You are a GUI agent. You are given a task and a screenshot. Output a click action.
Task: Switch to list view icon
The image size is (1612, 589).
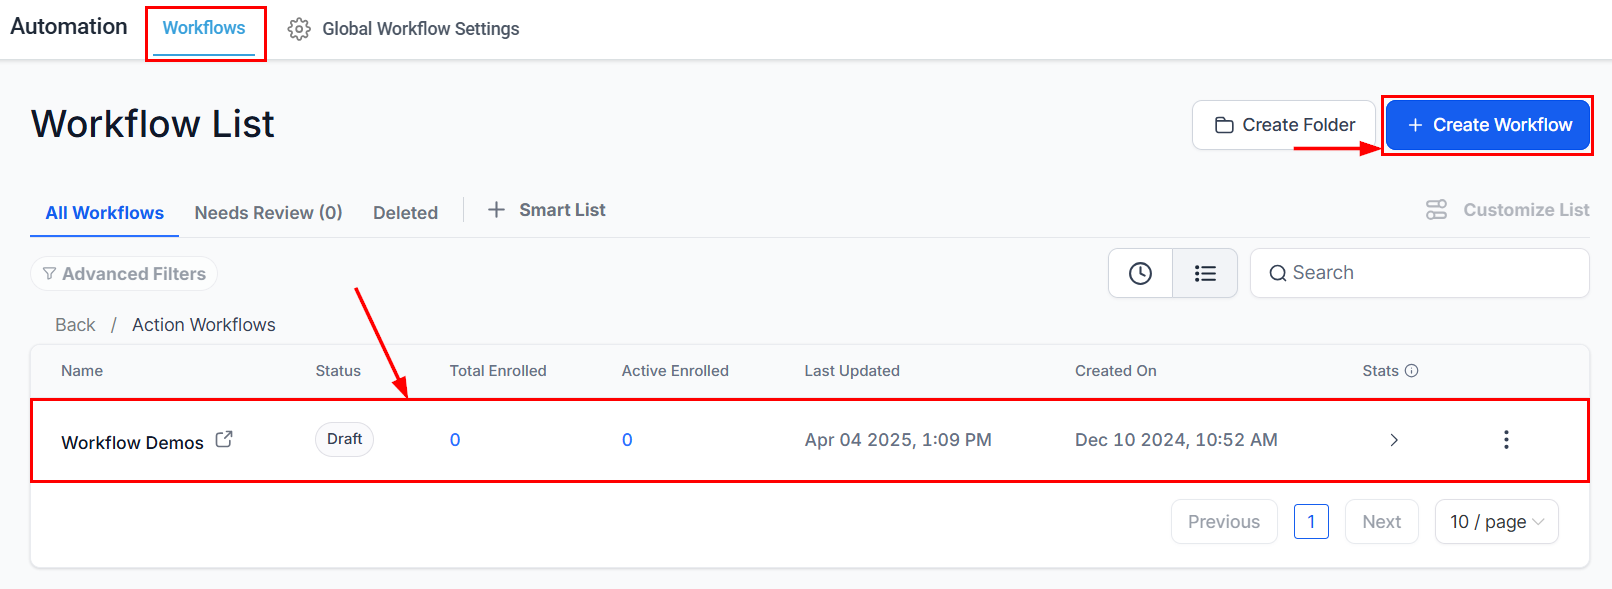tap(1205, 273)
